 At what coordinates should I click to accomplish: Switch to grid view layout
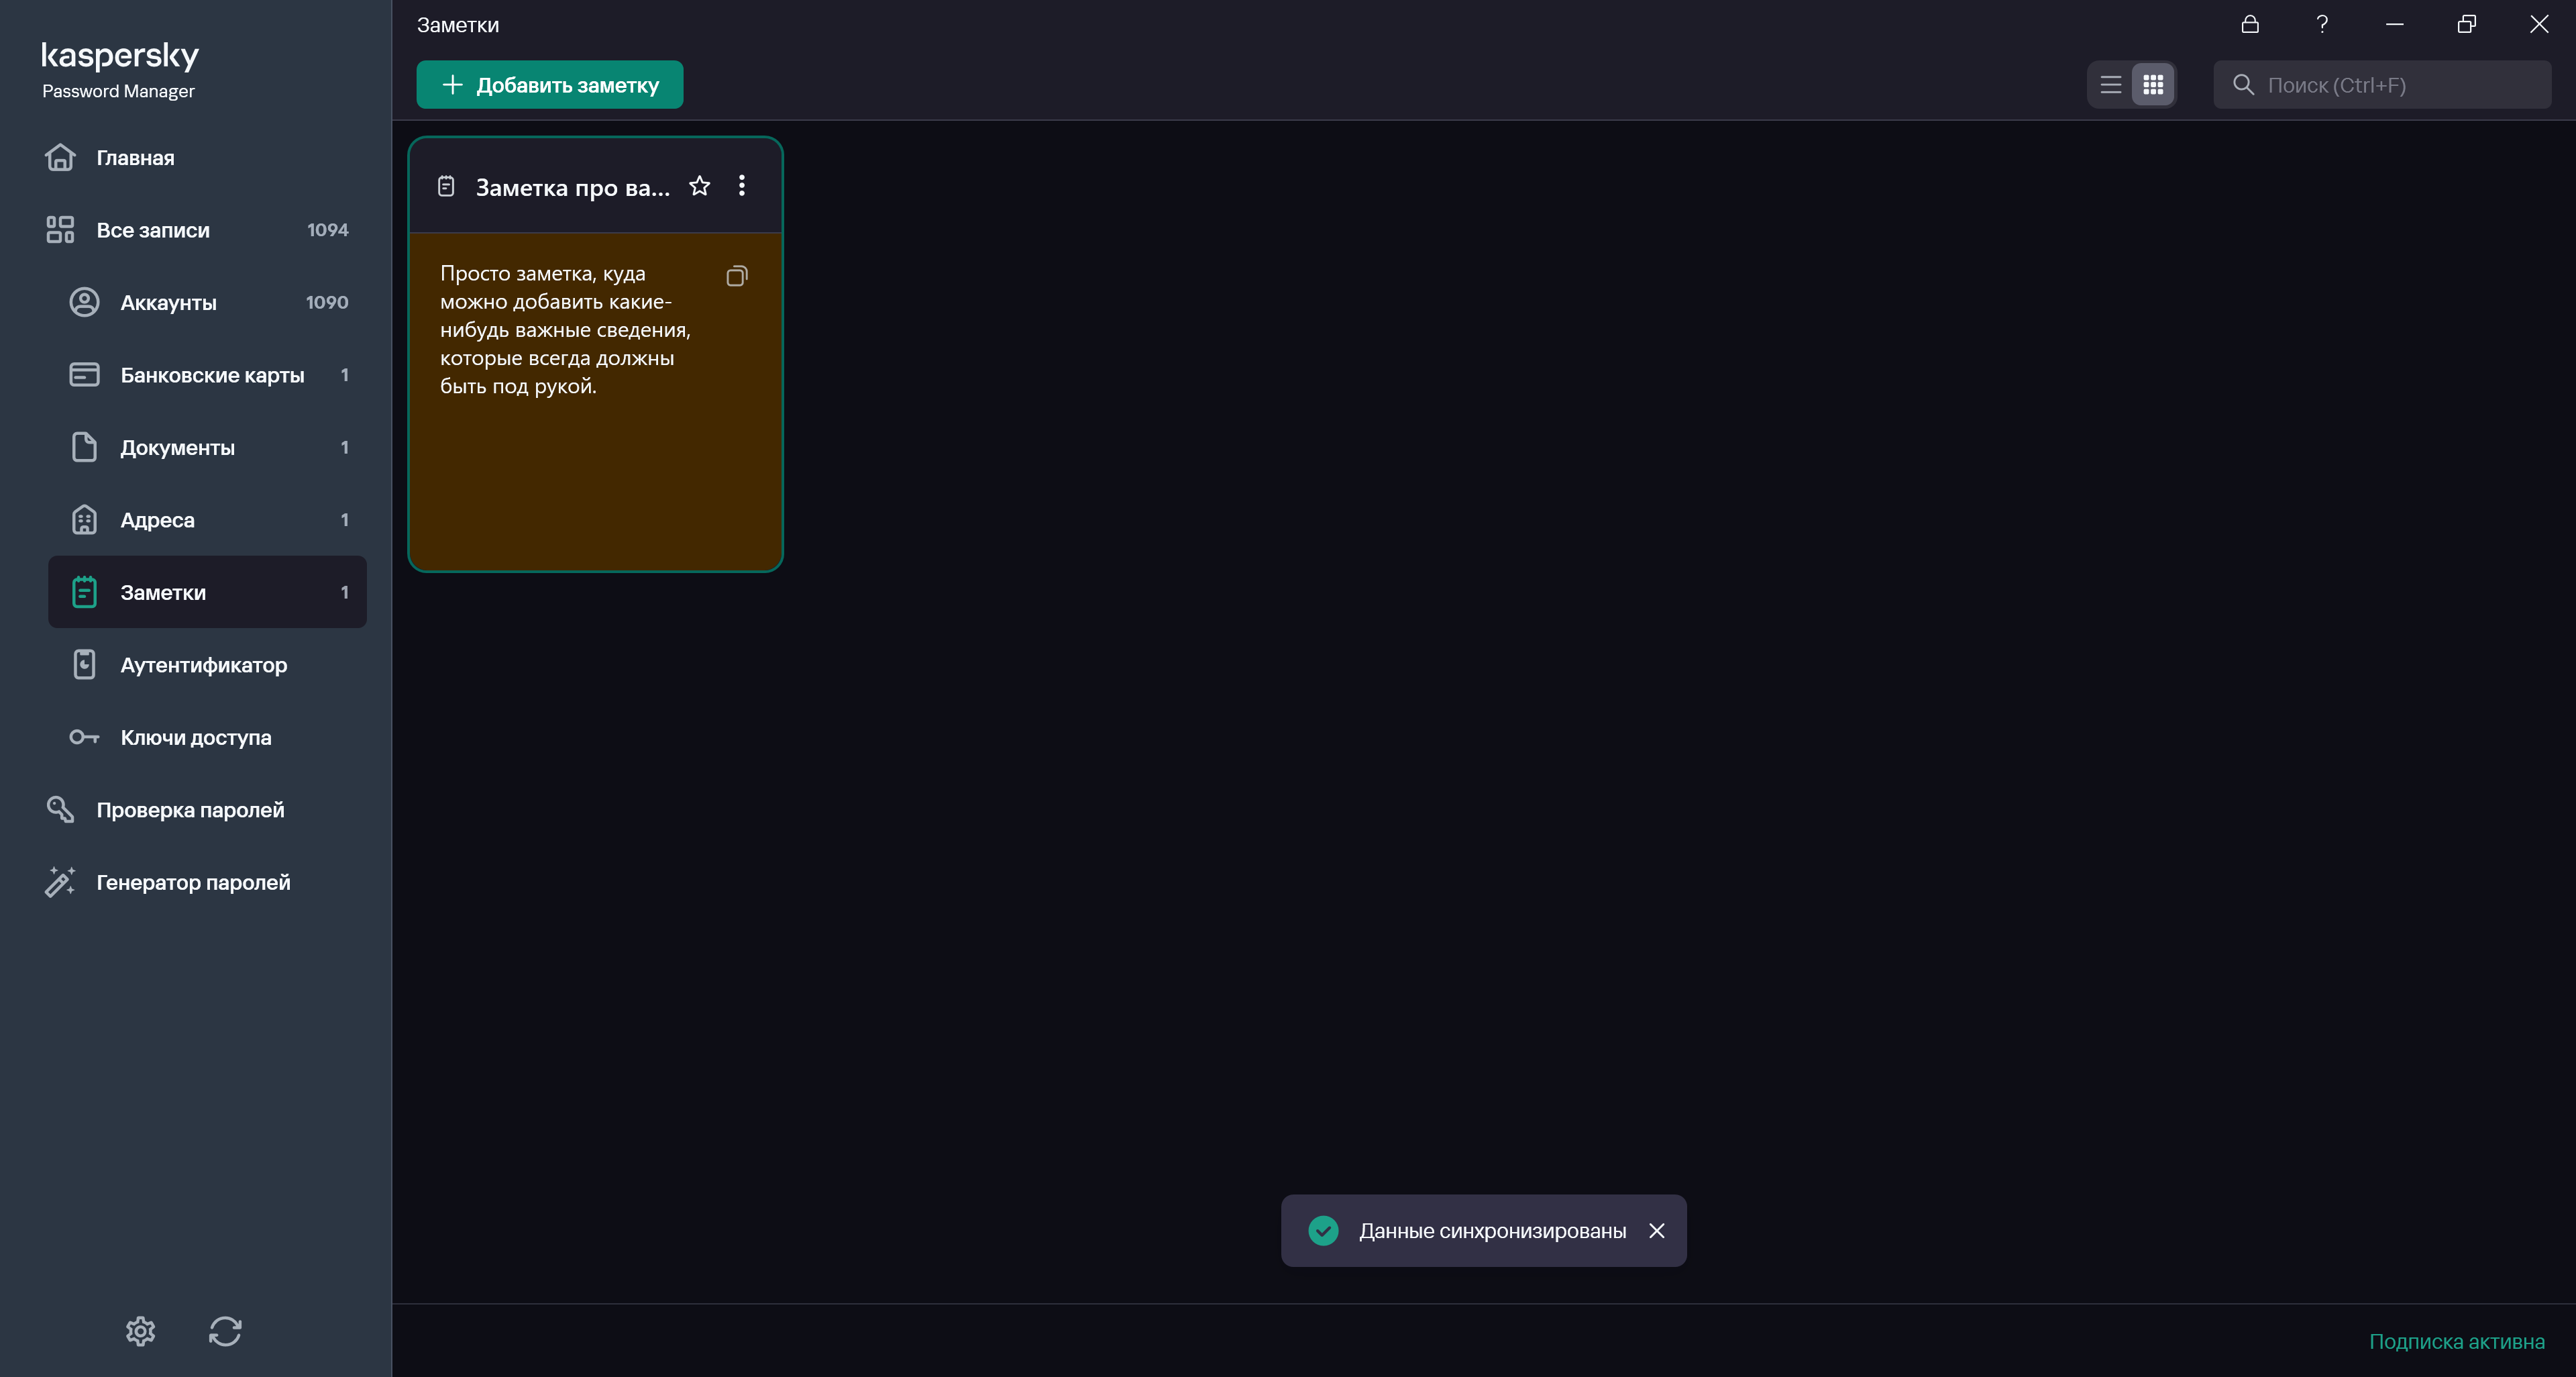click(2153, 85)
